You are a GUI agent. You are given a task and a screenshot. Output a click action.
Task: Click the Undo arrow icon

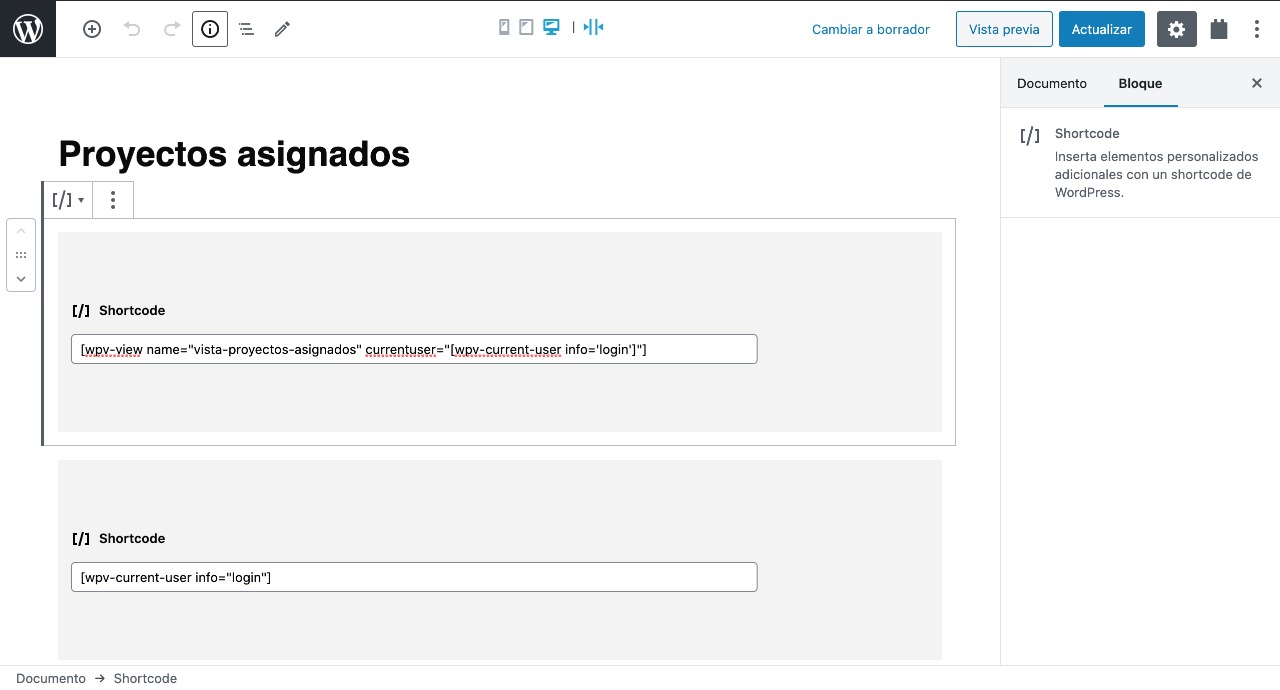pos(132,29)
